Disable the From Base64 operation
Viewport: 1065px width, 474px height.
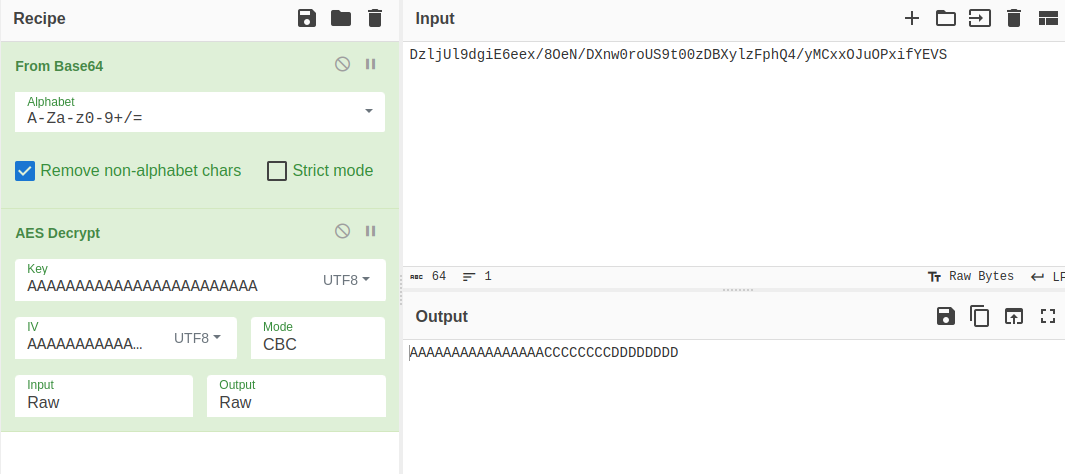pos(342,65)
